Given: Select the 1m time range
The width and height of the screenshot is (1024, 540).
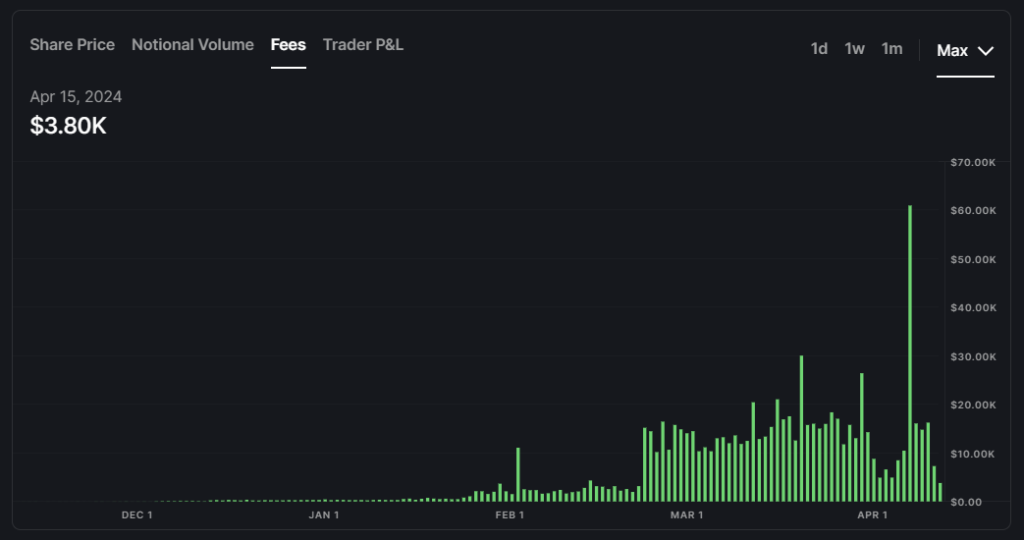Looking at the screenshot, I should click(x=891, y=49).
